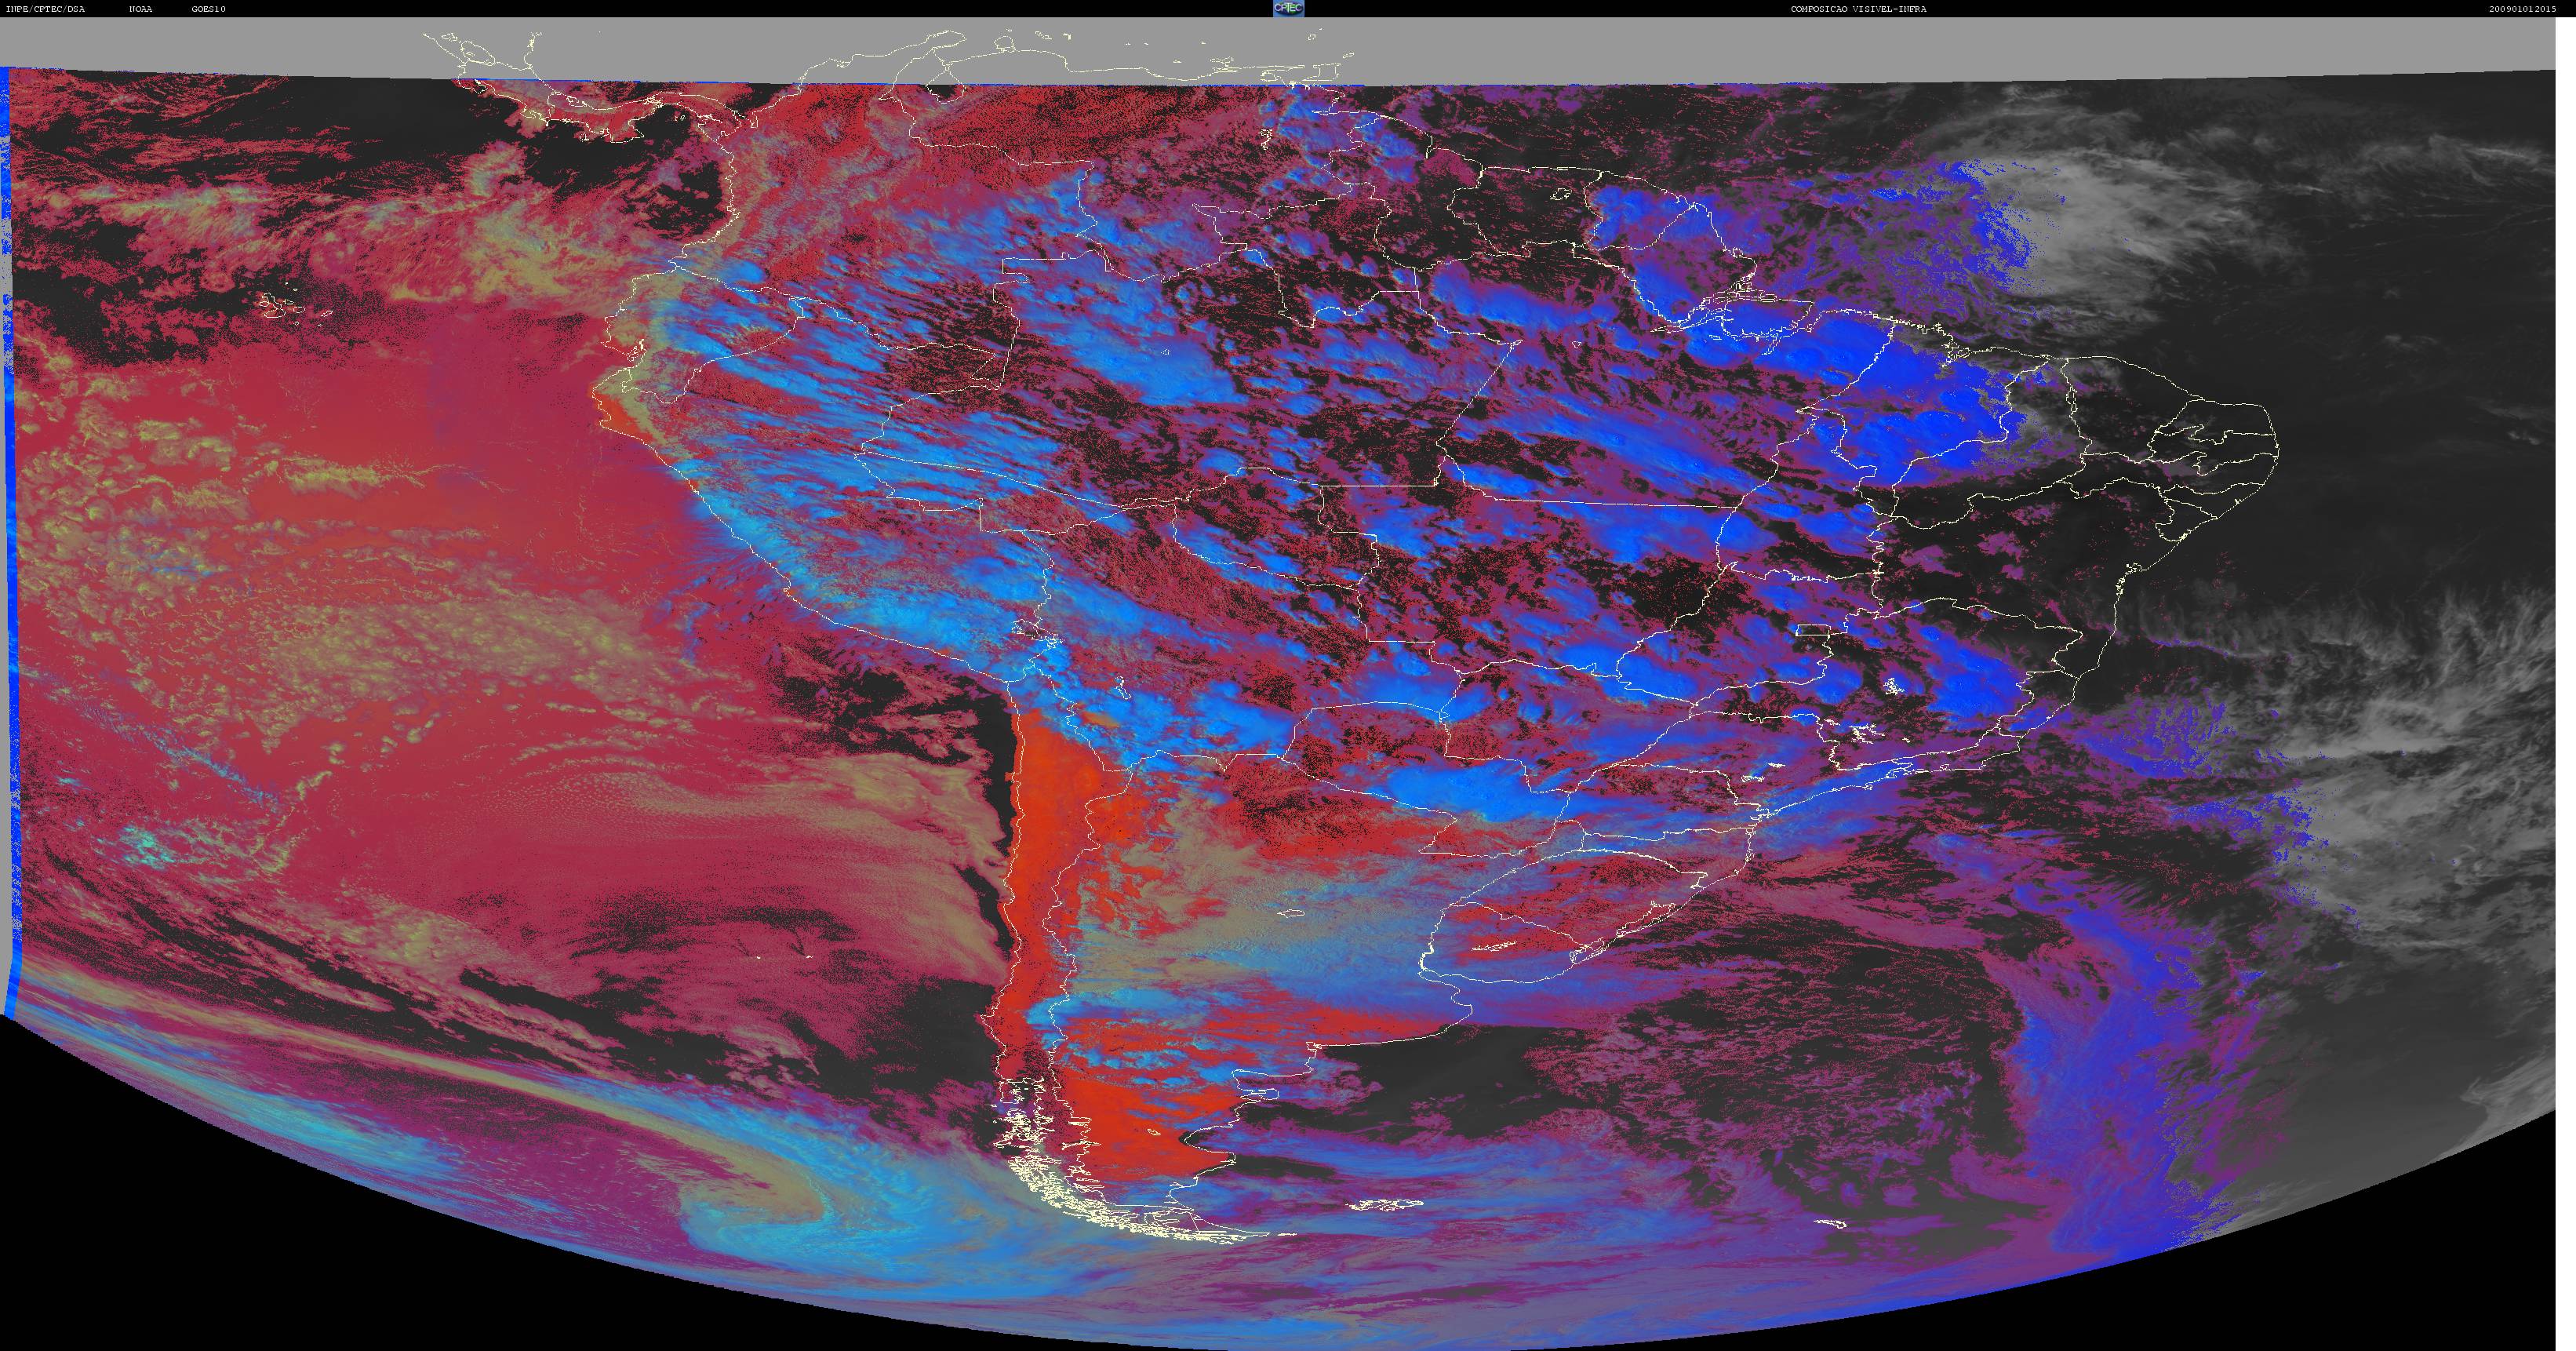Screen dimensions: 2576x1351
Task: Click the NOAA label in the header
Action: (x=141, y=9)
